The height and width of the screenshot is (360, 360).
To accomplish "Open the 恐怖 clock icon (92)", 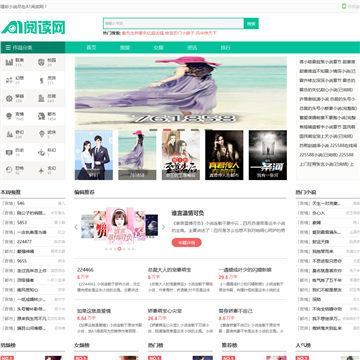I will pyautogui.click(x=9, y=170).
